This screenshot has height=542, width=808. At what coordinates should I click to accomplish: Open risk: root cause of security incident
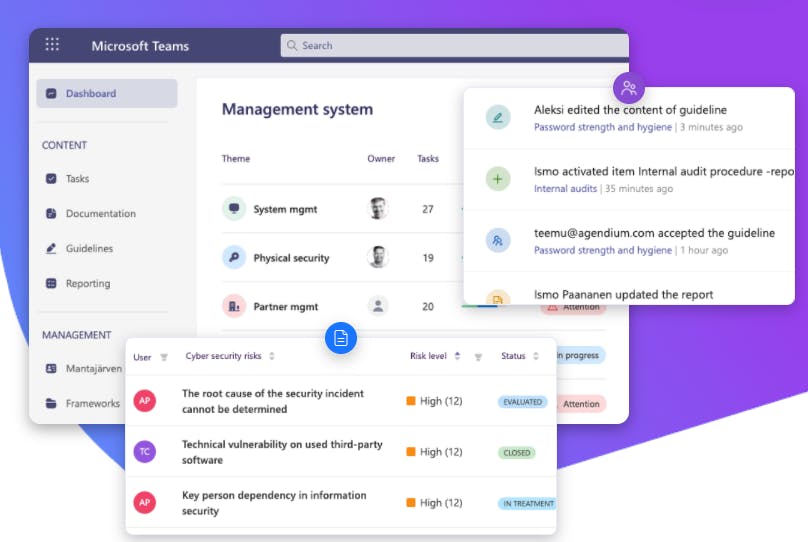pos(273,401)
